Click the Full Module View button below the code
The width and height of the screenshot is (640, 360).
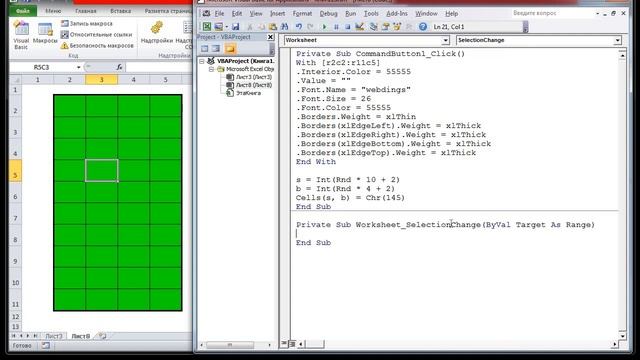[x=292, y=344]
